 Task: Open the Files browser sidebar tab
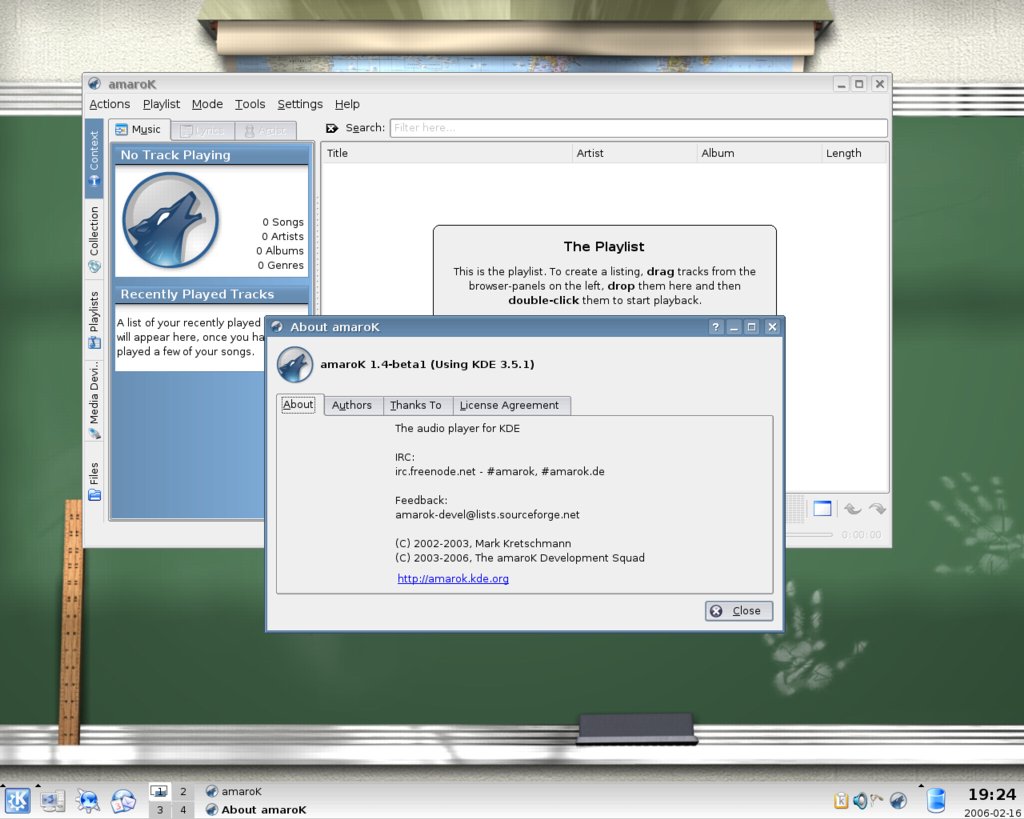coord(94,481)
